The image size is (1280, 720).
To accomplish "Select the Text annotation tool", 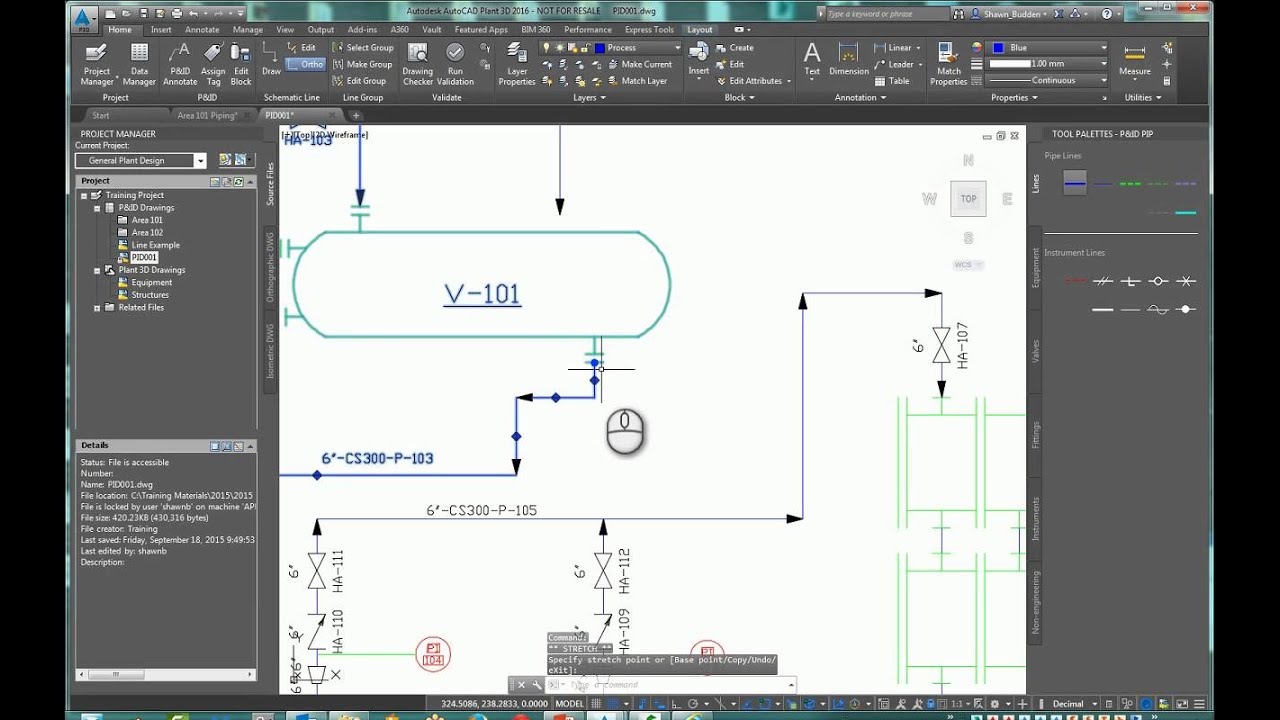I will coord(812,59).
